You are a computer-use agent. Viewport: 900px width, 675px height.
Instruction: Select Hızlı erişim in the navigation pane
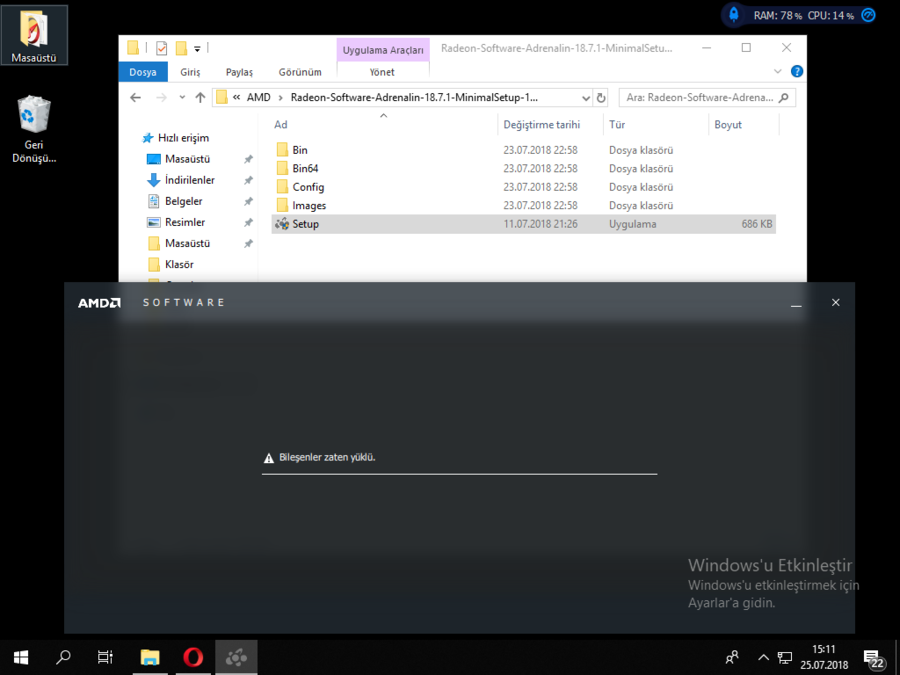[x=177, y=138]
